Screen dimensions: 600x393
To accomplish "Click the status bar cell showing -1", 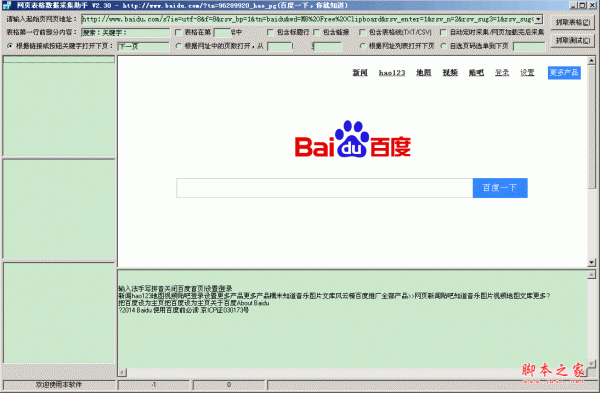I will pyautogui.click(x=153, y=385).
